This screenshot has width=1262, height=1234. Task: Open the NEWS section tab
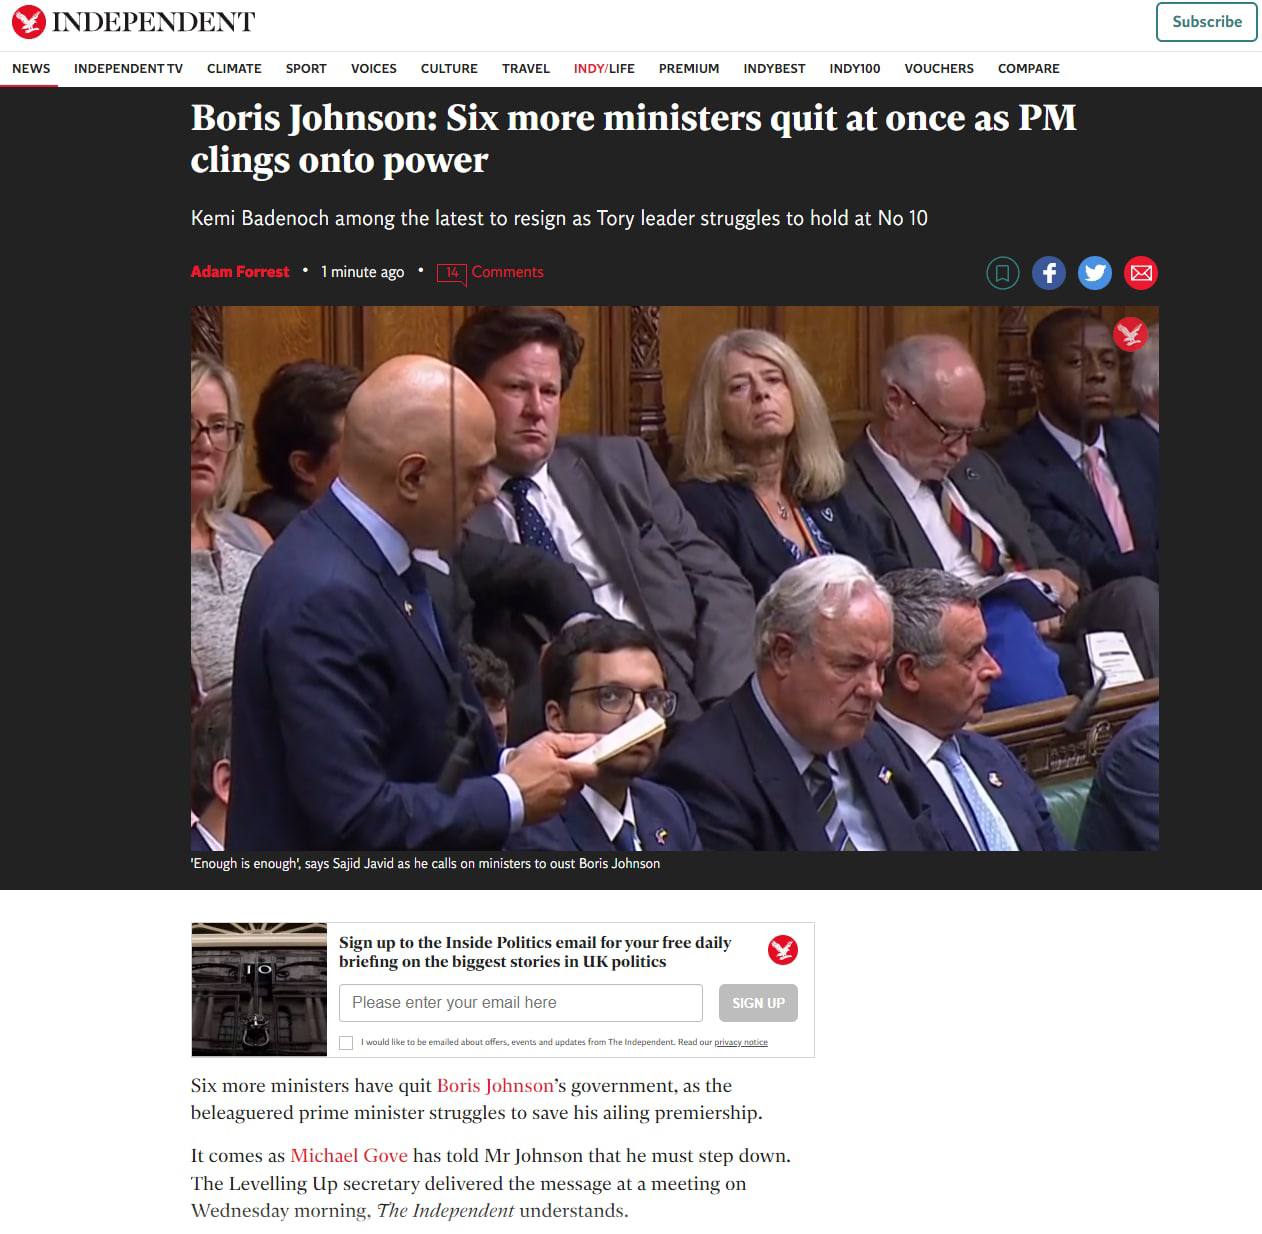(x=31, y=68)
